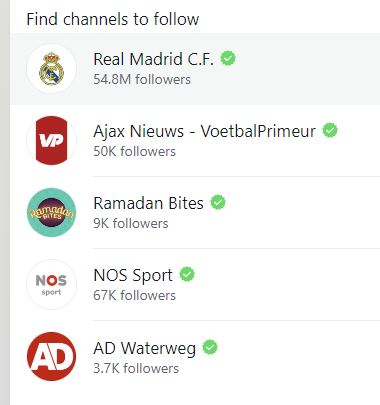
Task: Open the Real Madrid C.F. channel name
Action: click(x=153, y=59)
